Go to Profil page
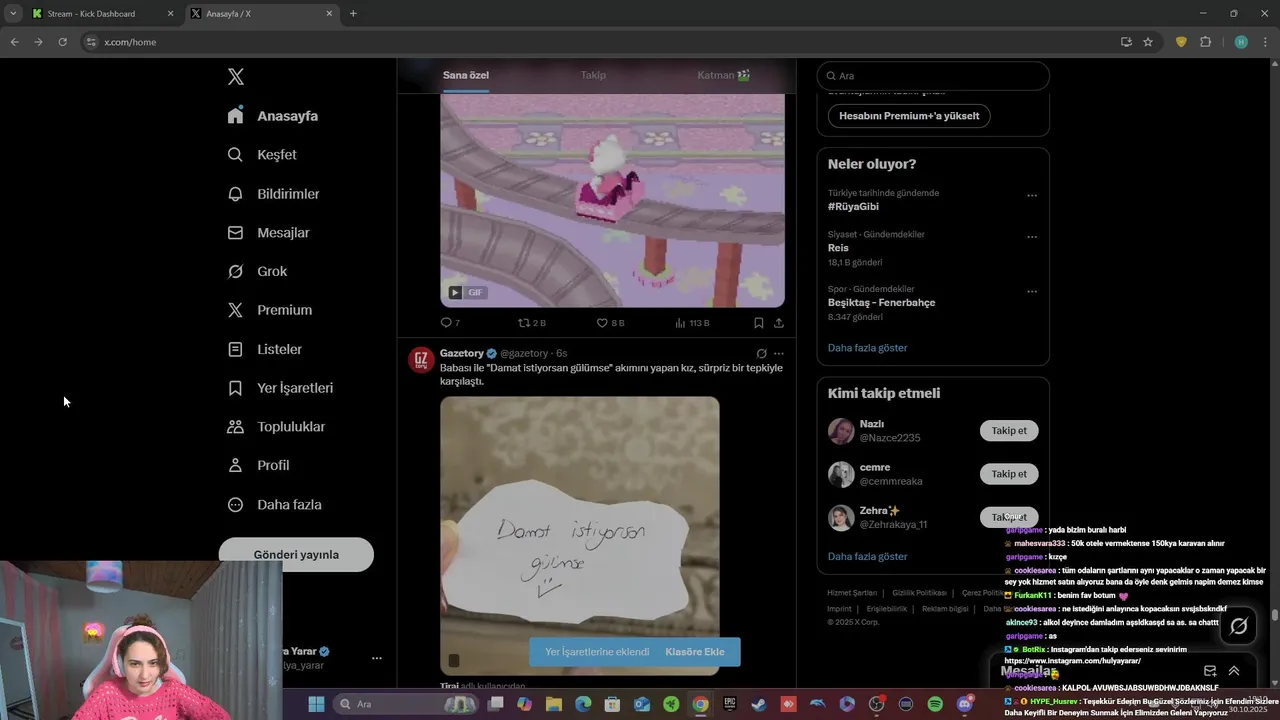 click(258, 465)
